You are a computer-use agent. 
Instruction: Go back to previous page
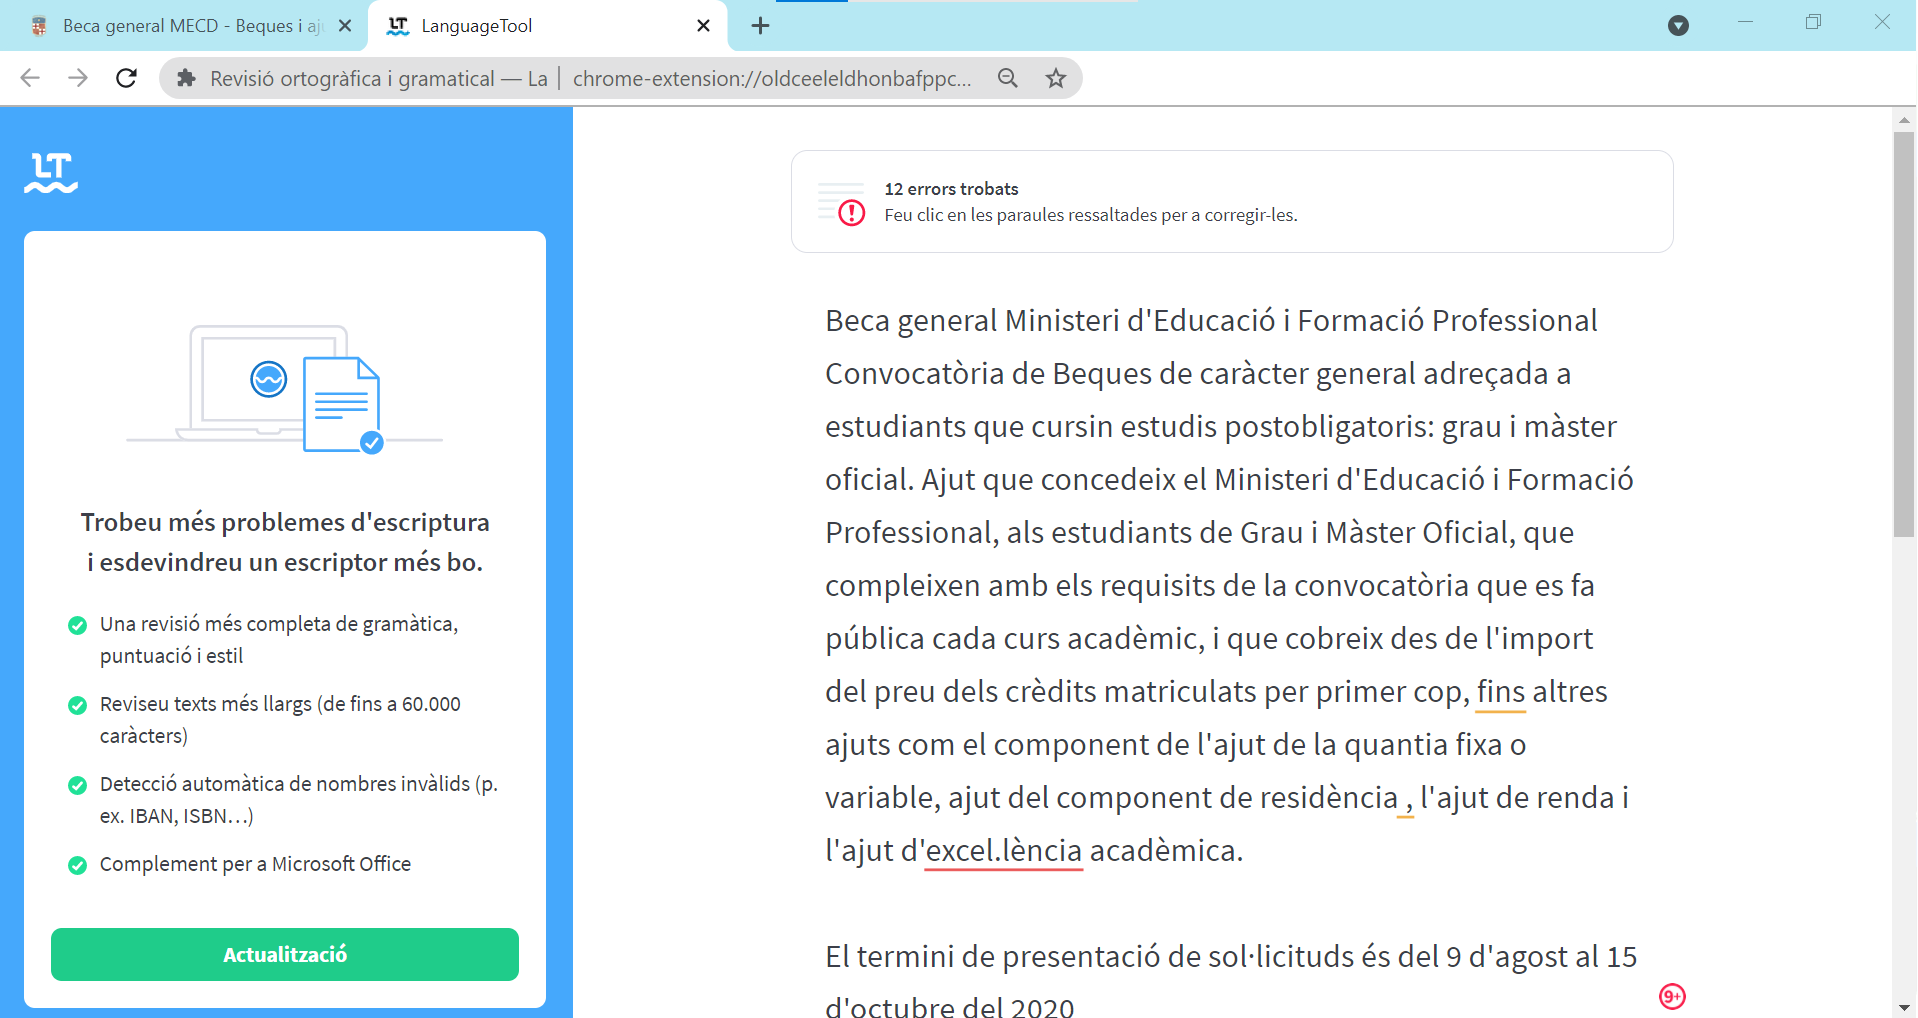pos(30,78)
